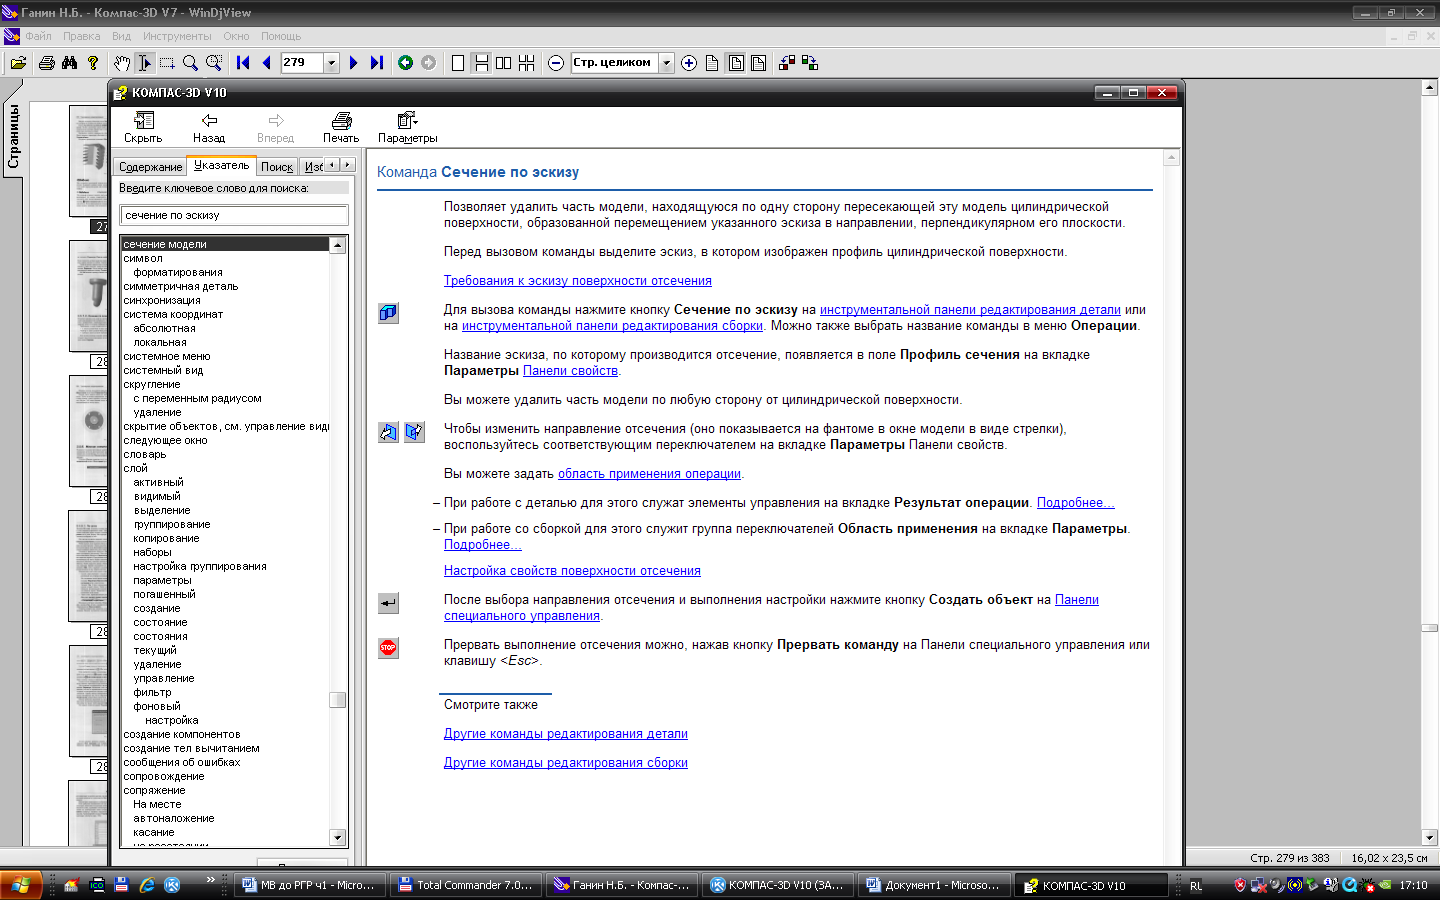Select the text selection cursor tool
This screenshot has height=900, width=1440.
(144, 63)
